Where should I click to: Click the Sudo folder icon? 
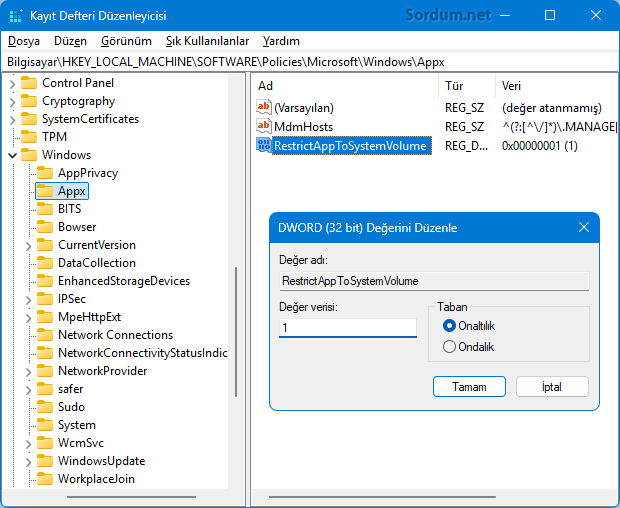click(x=45, y=407)
